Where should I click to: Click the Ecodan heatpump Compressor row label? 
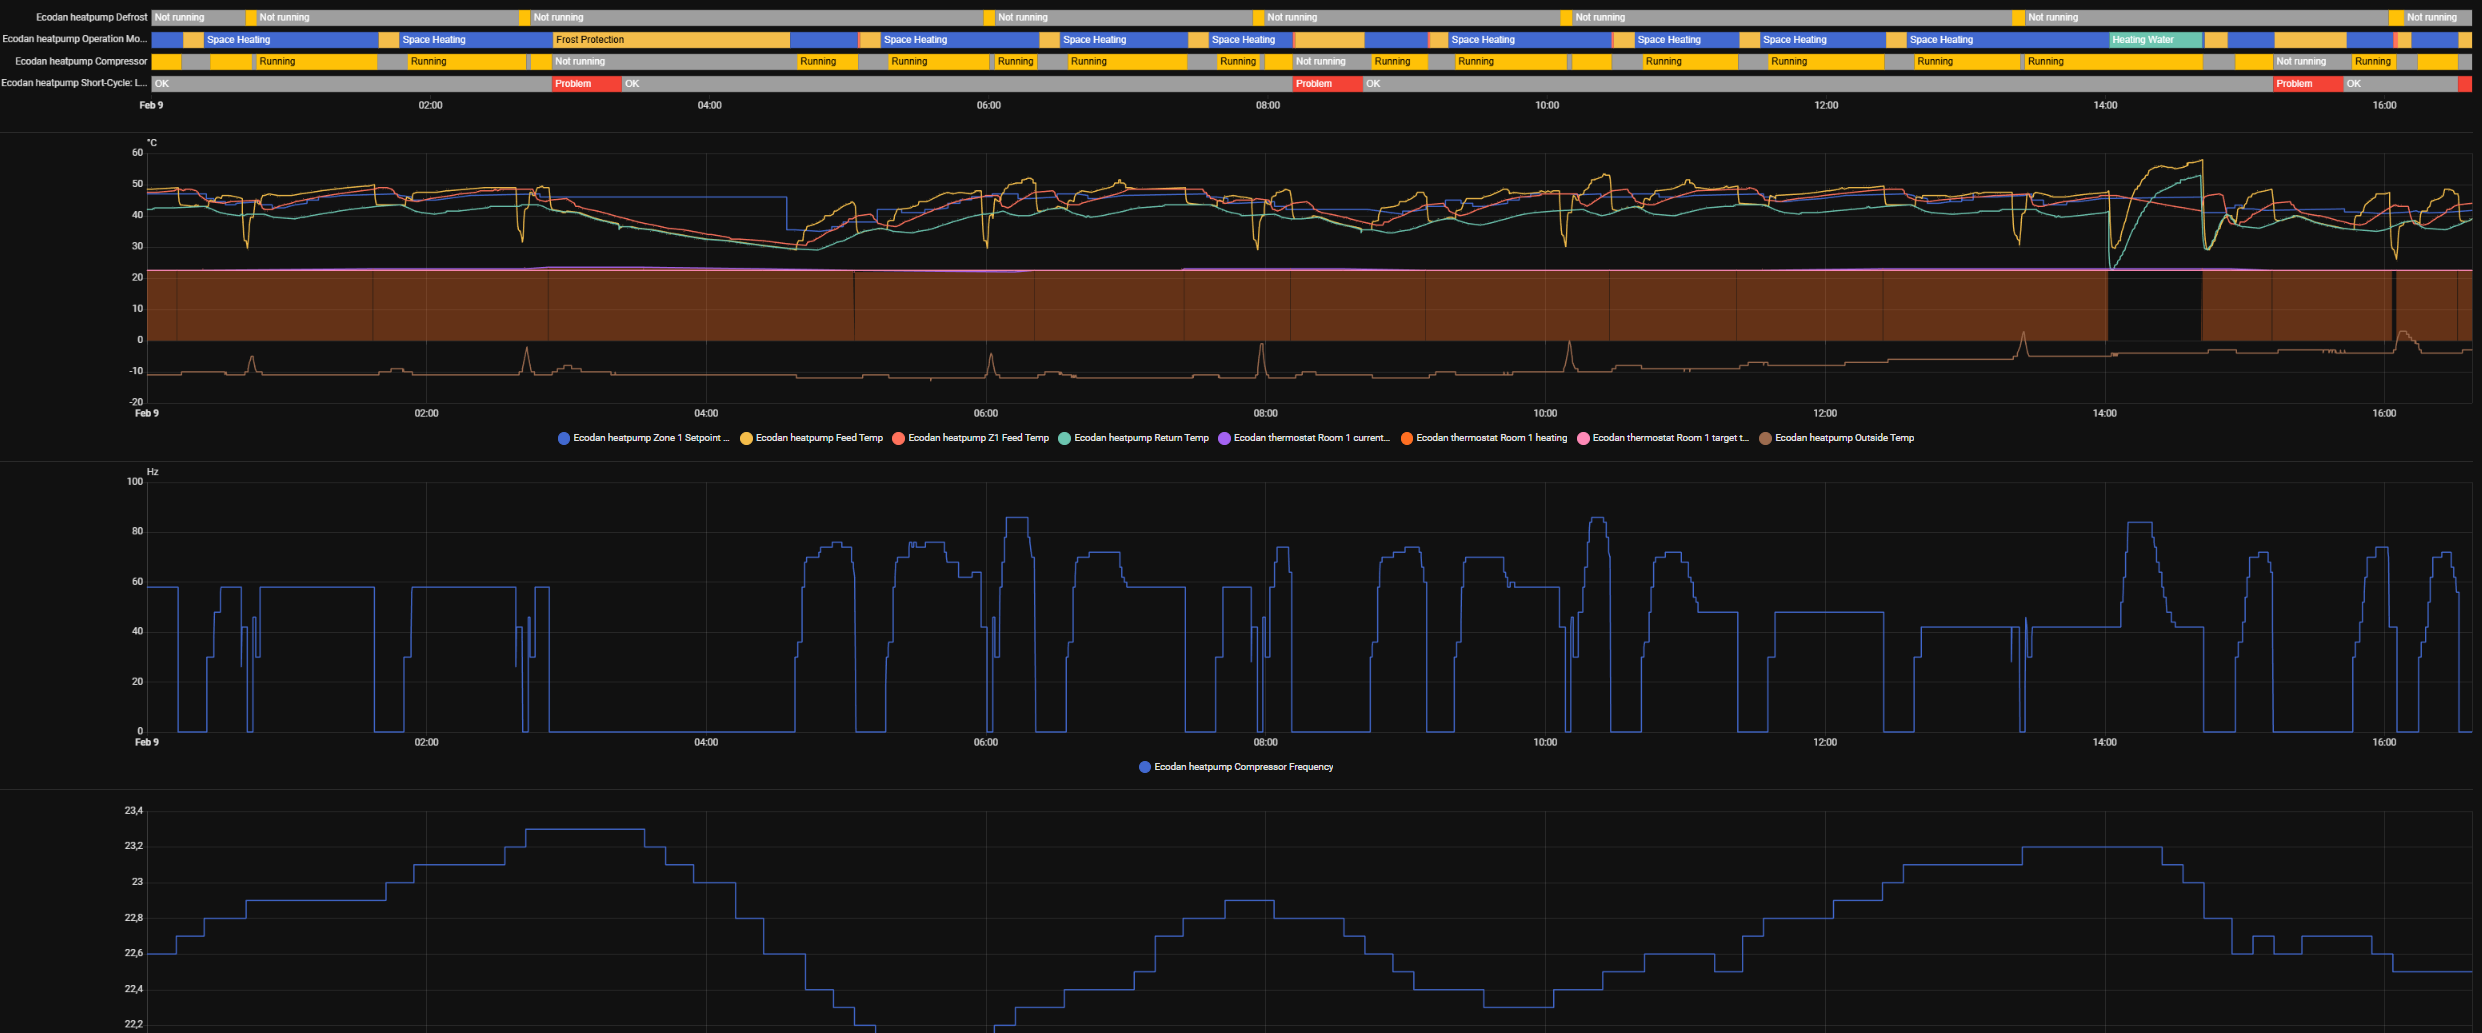81,61
